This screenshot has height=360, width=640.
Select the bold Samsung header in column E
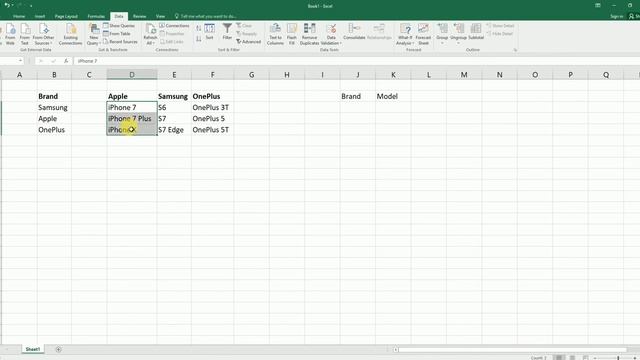[x=174, y=96]
